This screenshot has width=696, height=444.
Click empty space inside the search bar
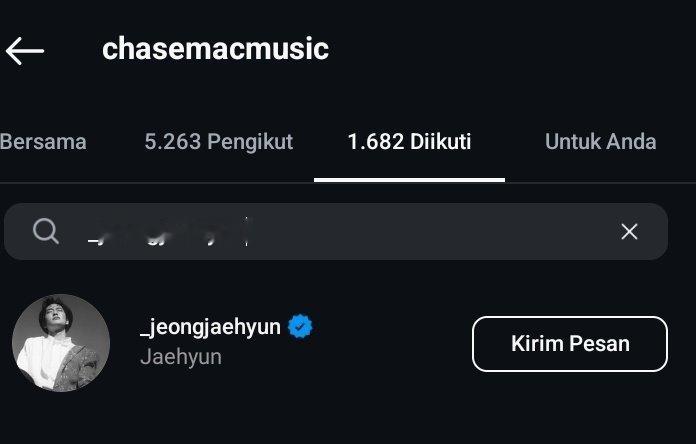click(431, 231)
